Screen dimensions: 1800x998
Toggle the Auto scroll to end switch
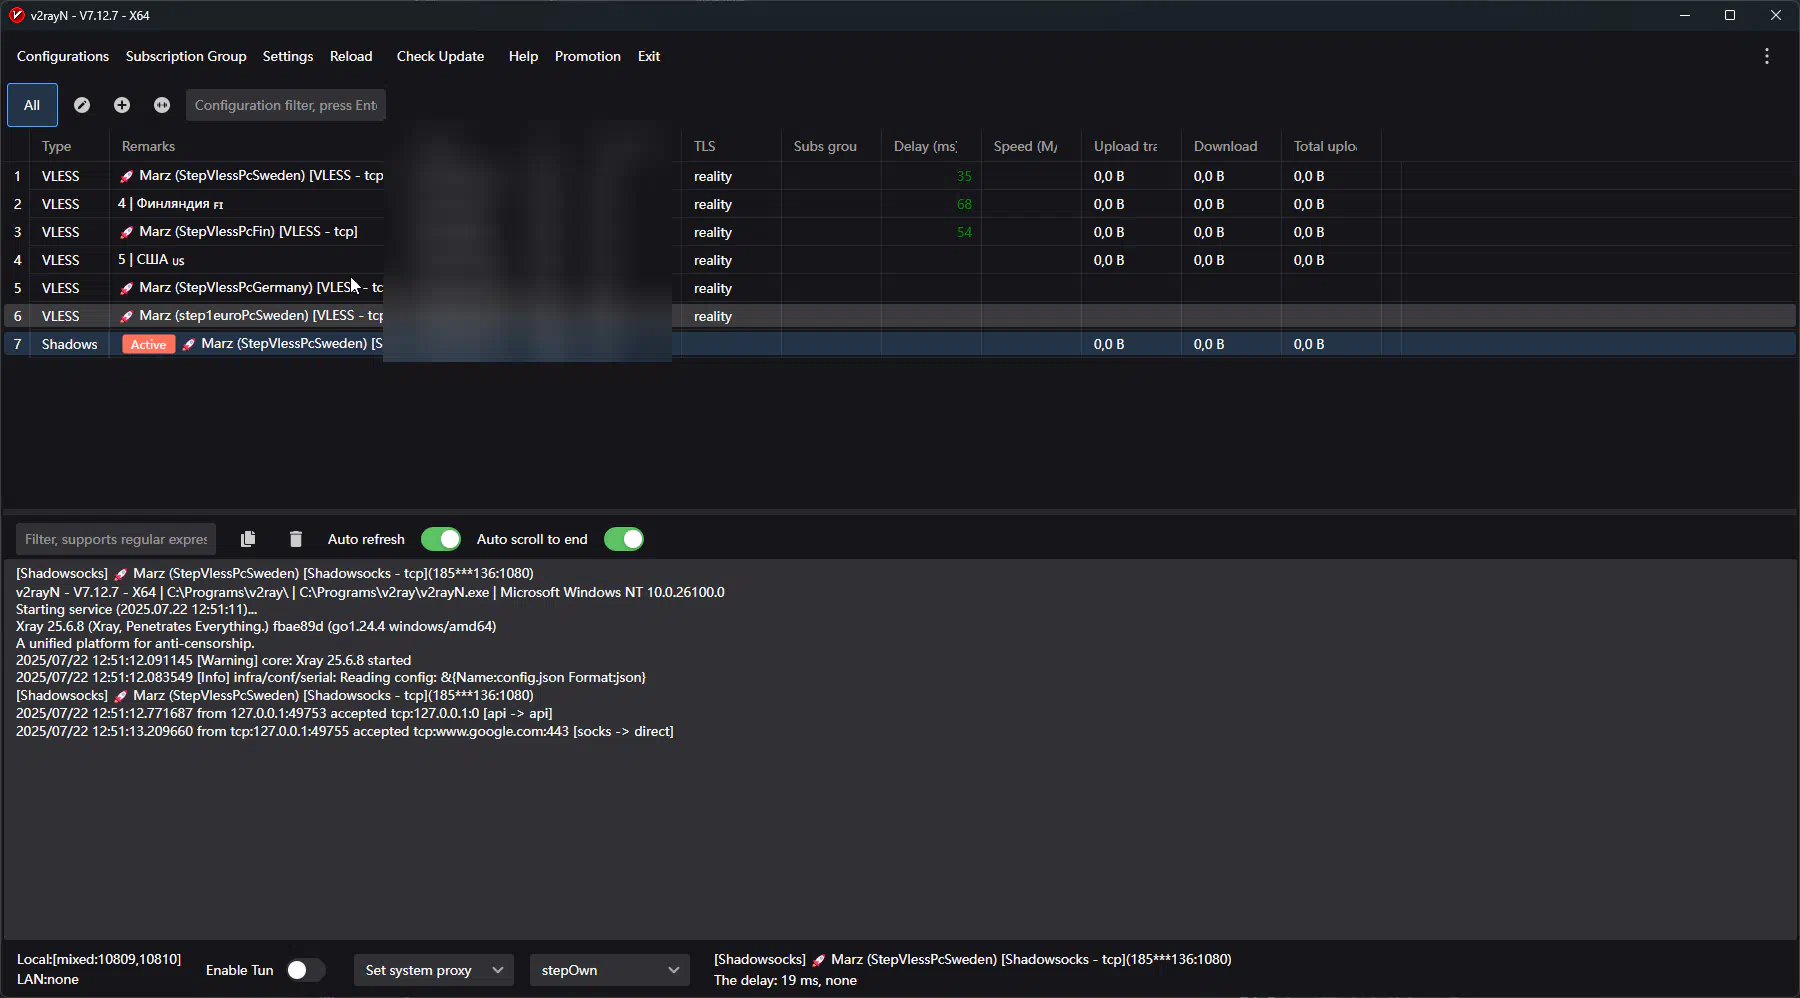click(624, 539)
